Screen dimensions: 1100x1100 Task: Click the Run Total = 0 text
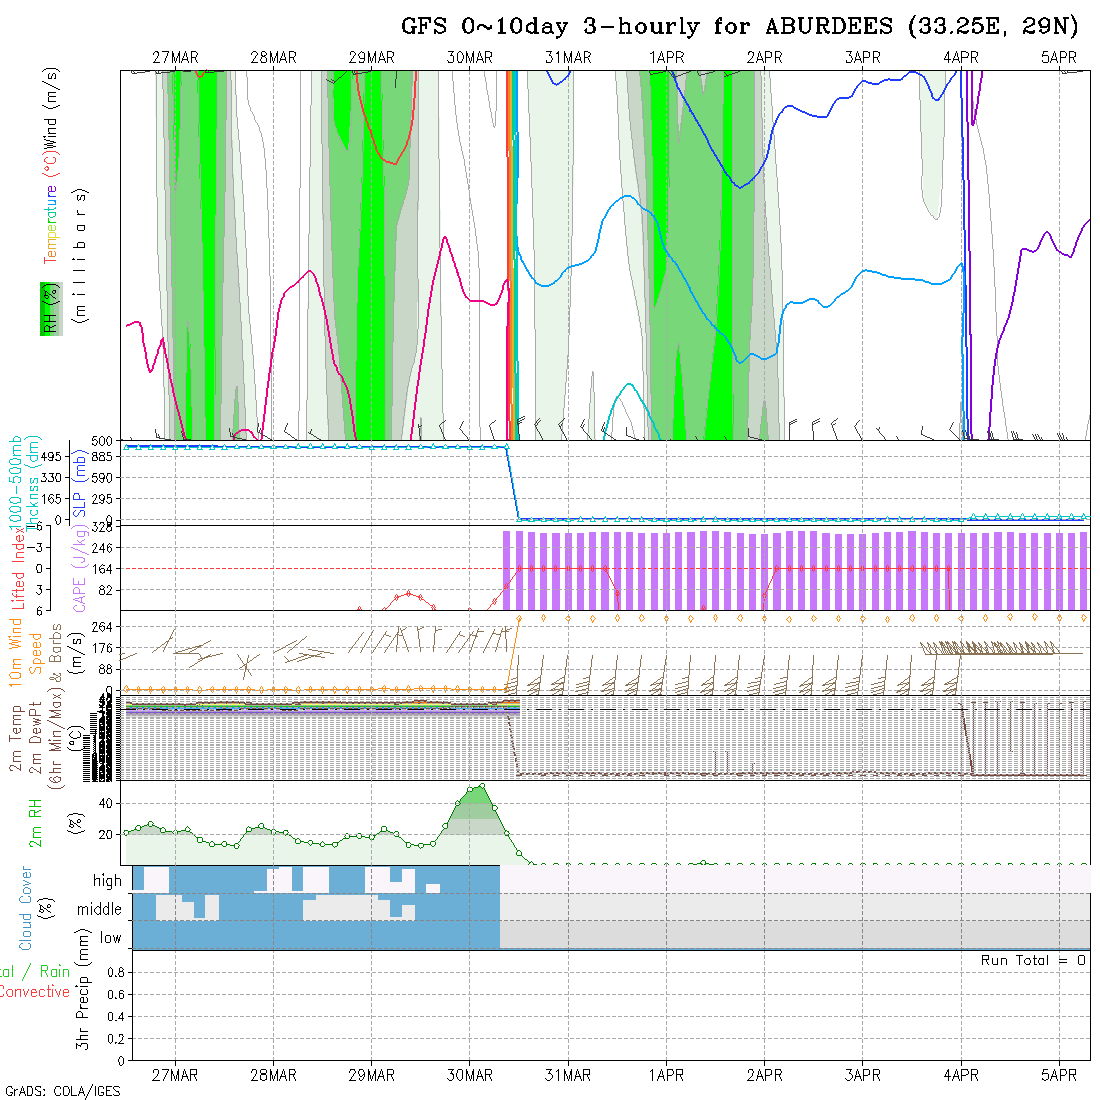[x=1033, y=960]
